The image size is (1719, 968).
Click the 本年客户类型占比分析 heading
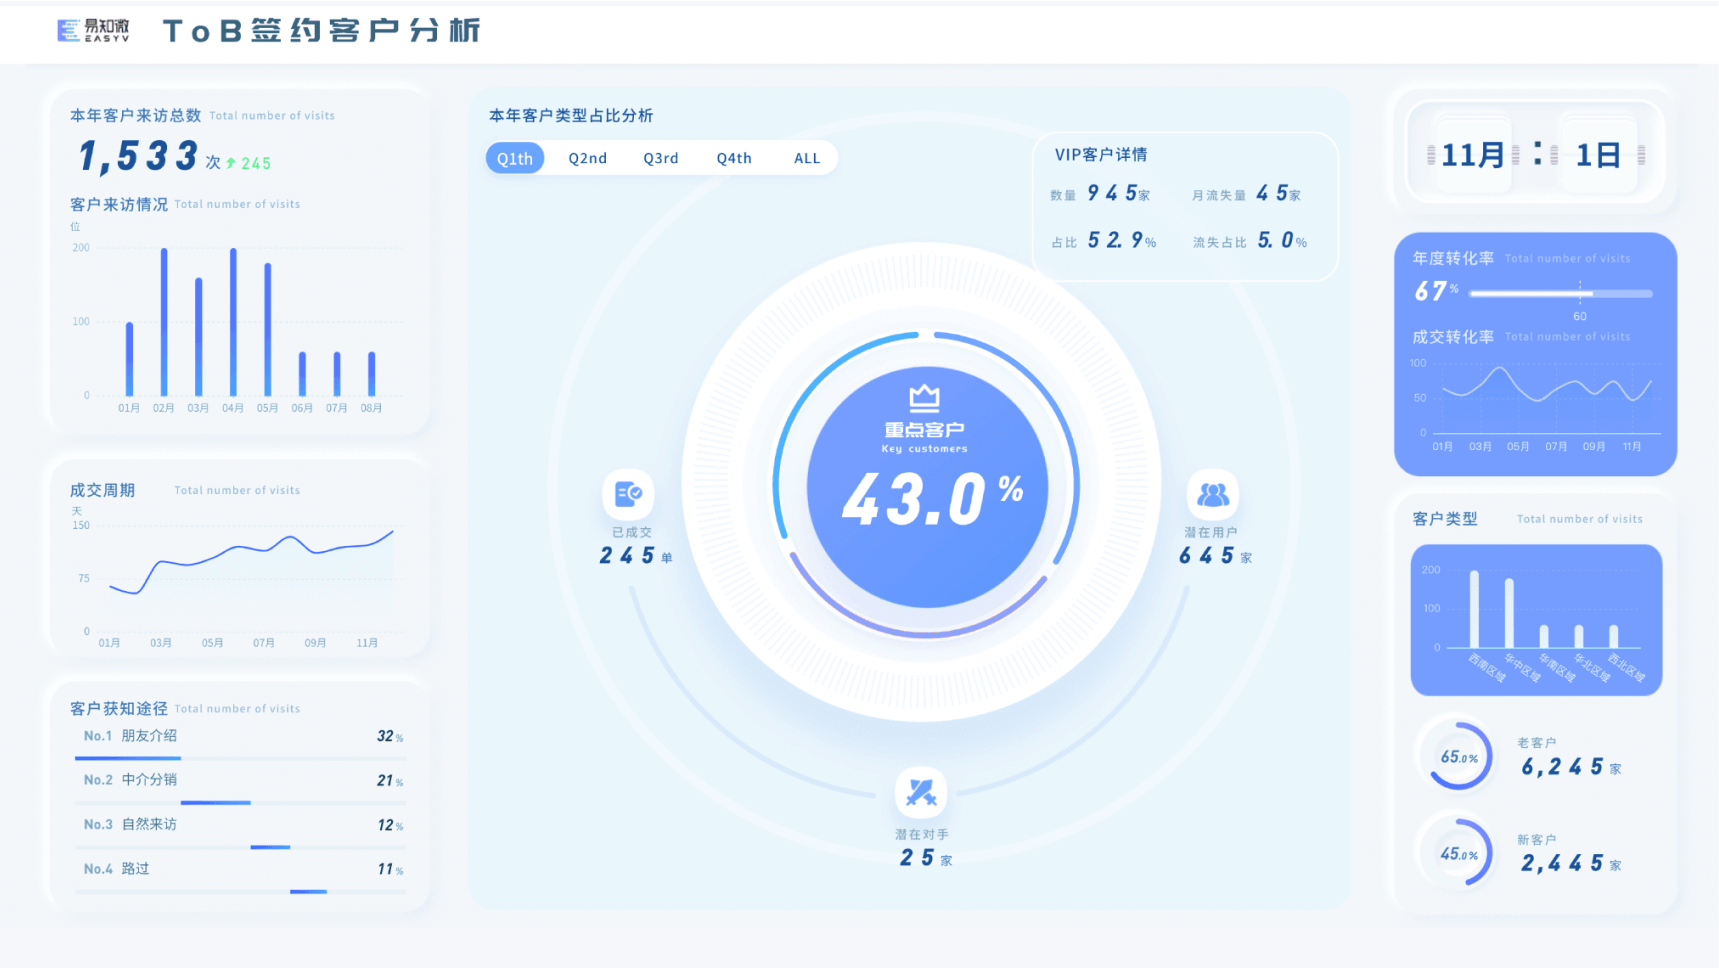click(571, 115)
